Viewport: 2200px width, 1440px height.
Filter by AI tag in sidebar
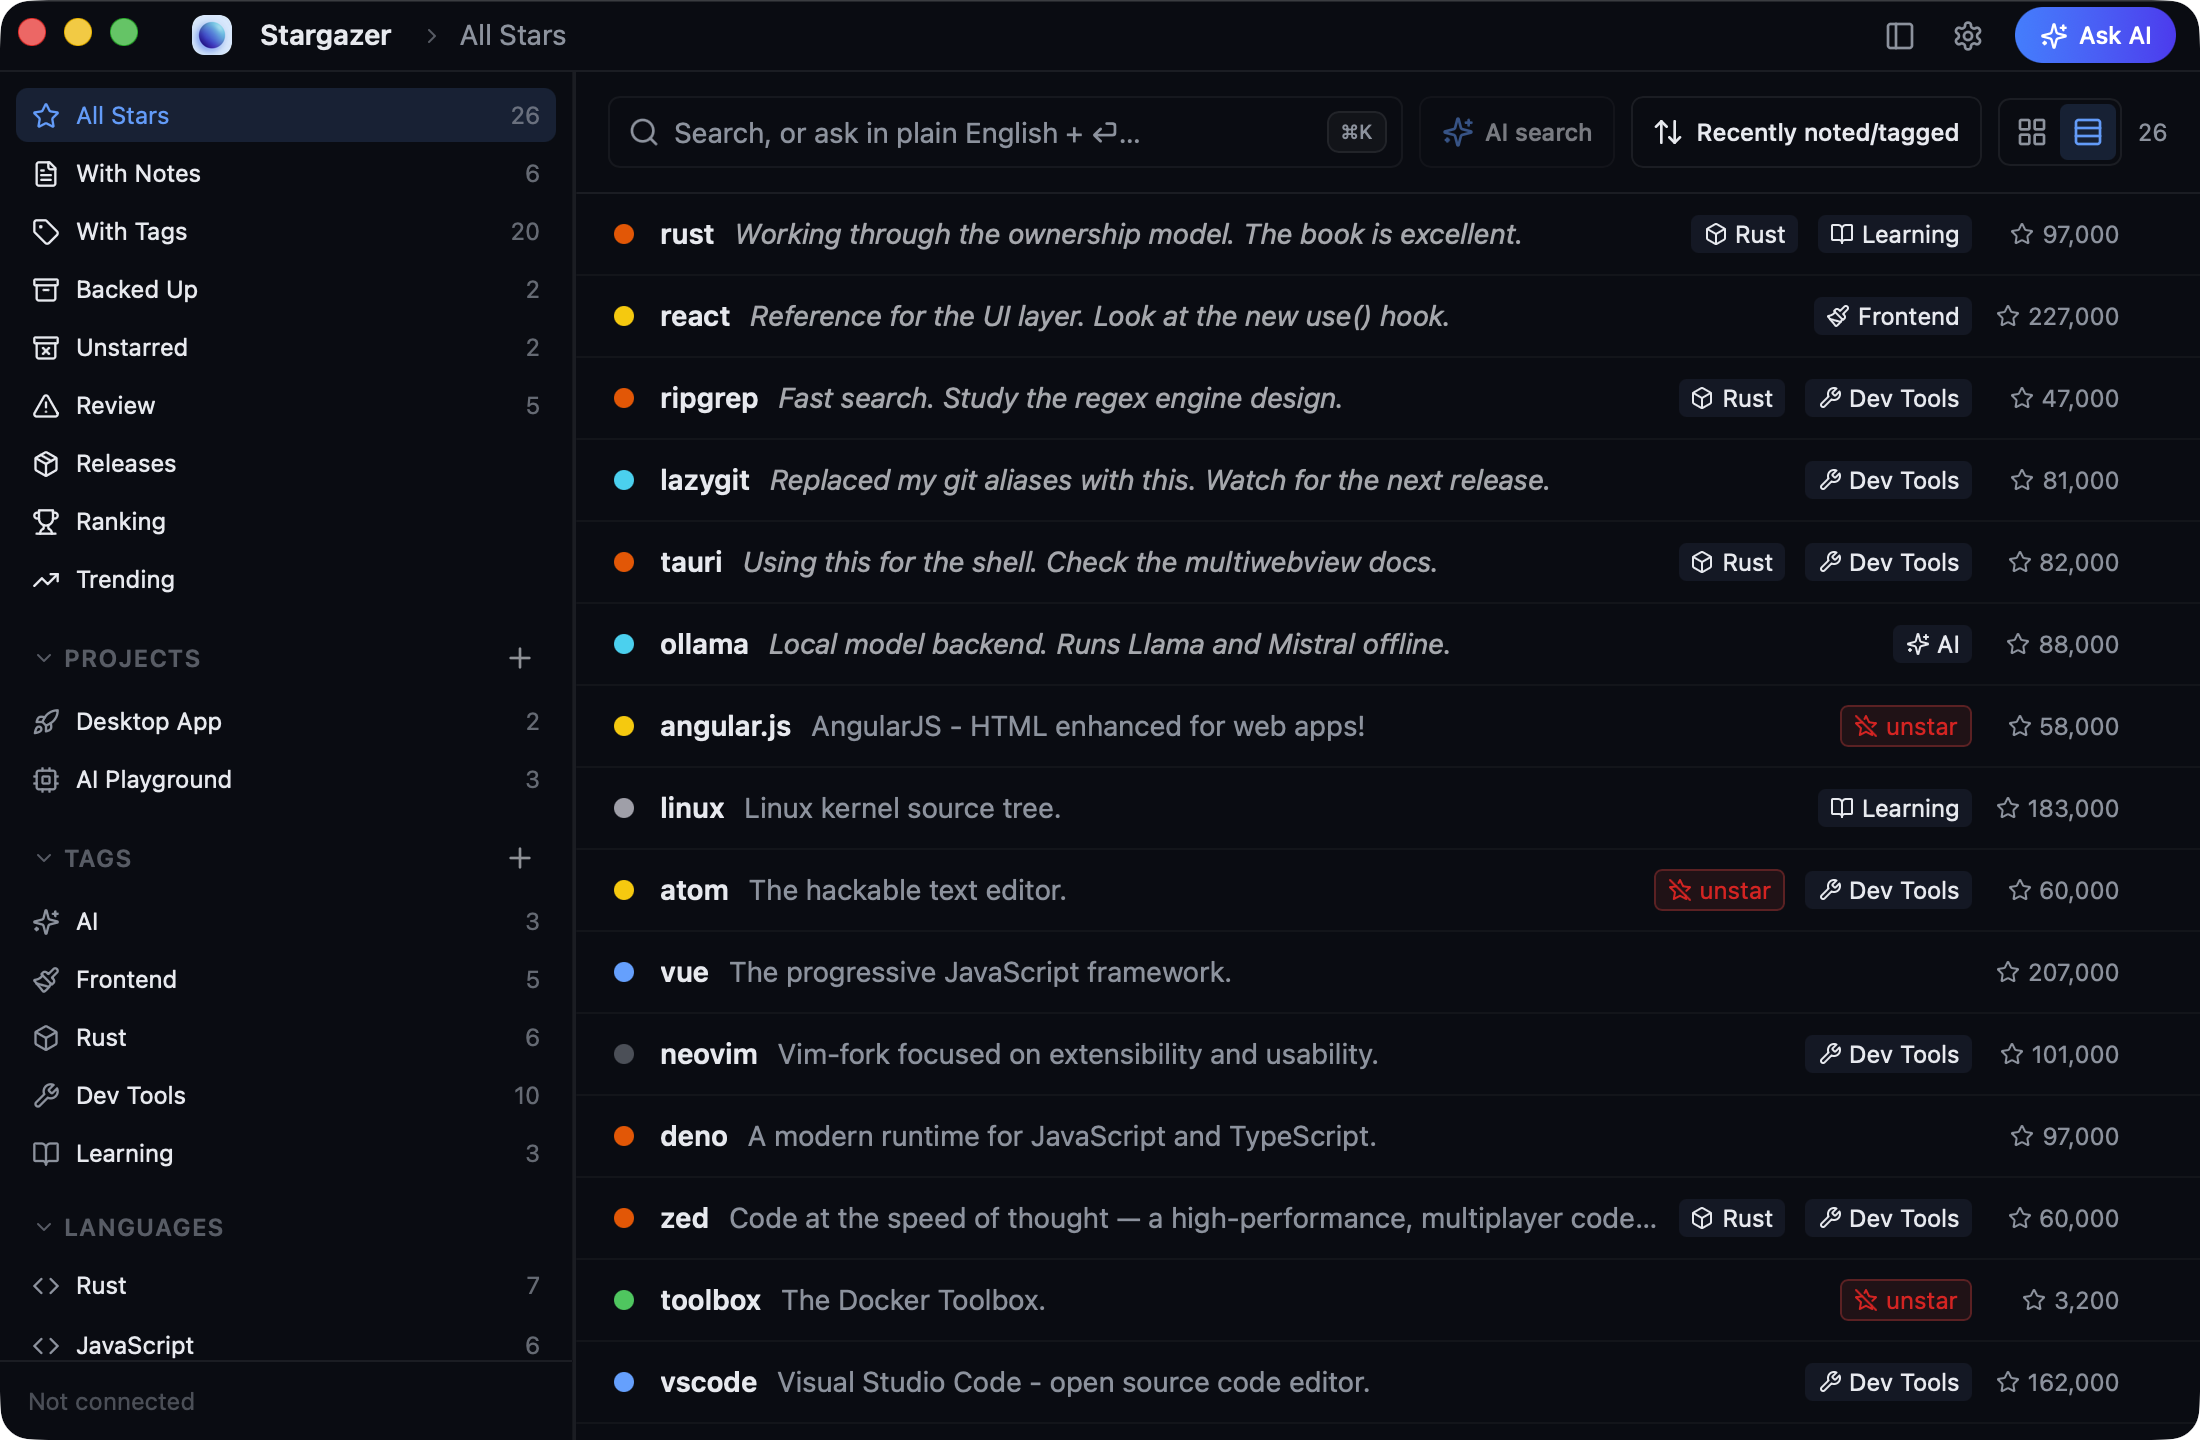point(286,921)
